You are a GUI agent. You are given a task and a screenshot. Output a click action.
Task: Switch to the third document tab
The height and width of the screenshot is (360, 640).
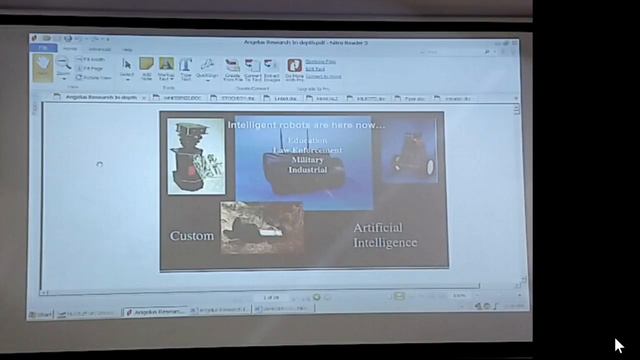point(234,98)
